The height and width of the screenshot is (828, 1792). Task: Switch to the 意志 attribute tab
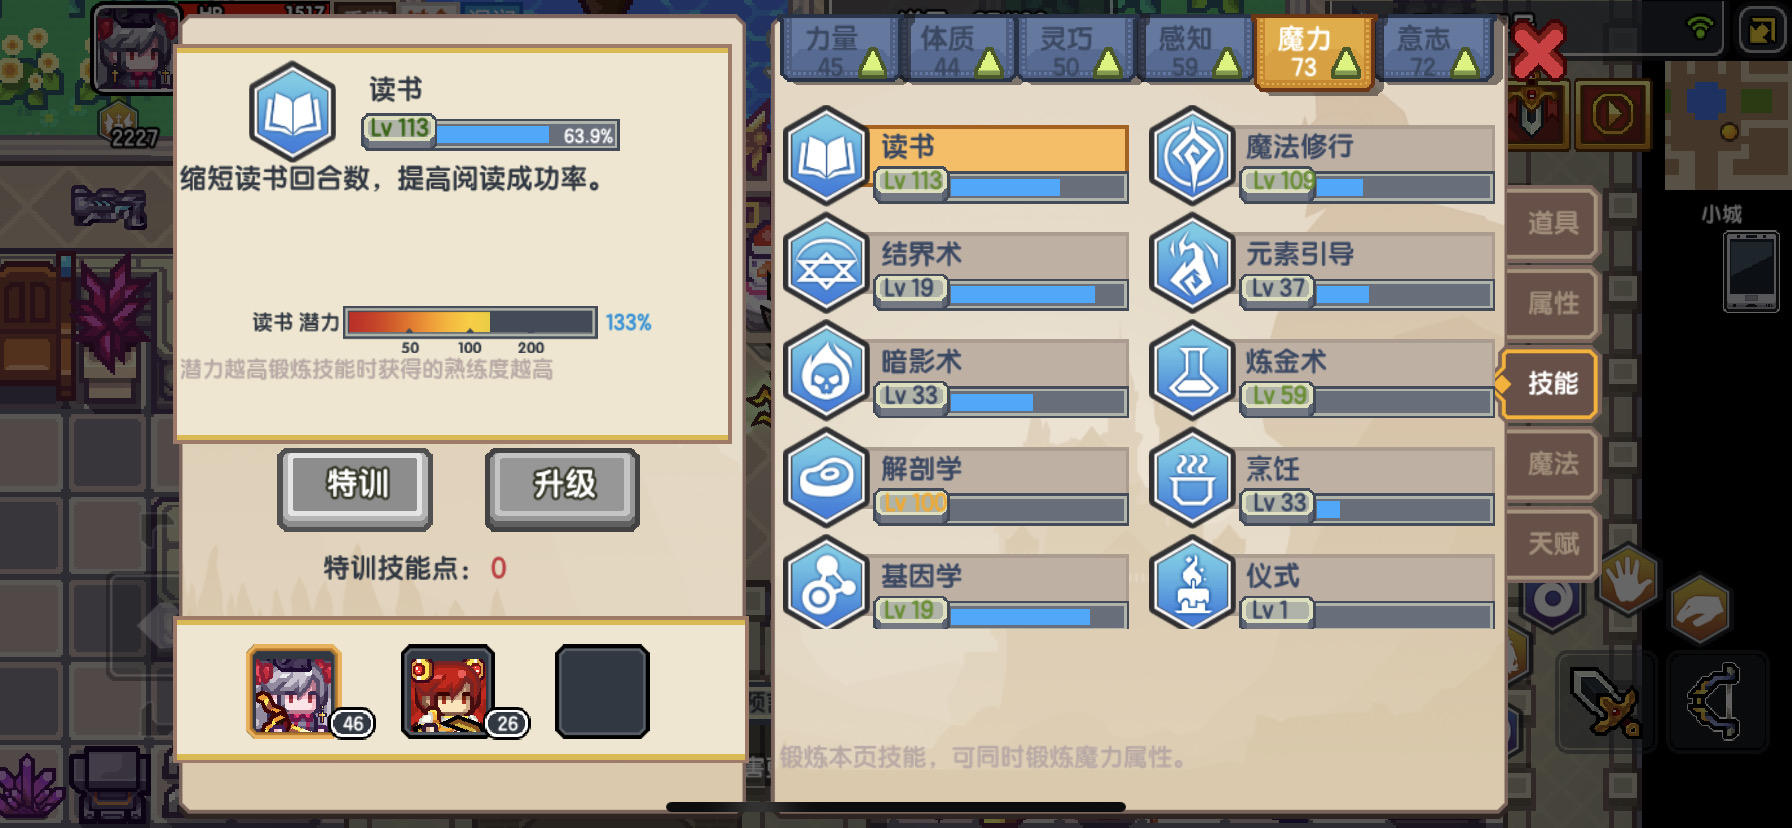pyautogui.click(x=1432, y=50)
